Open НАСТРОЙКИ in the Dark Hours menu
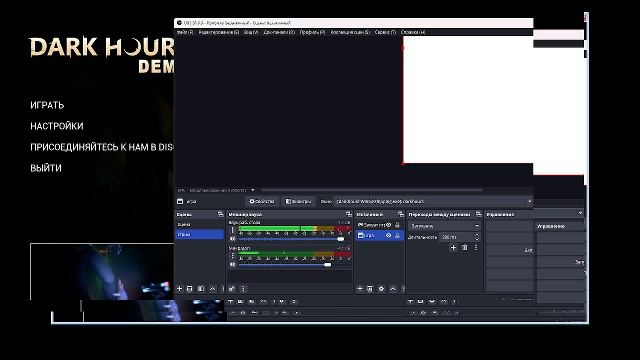The width and height of the screenshot is (640, 360). [x=57, y=126]
